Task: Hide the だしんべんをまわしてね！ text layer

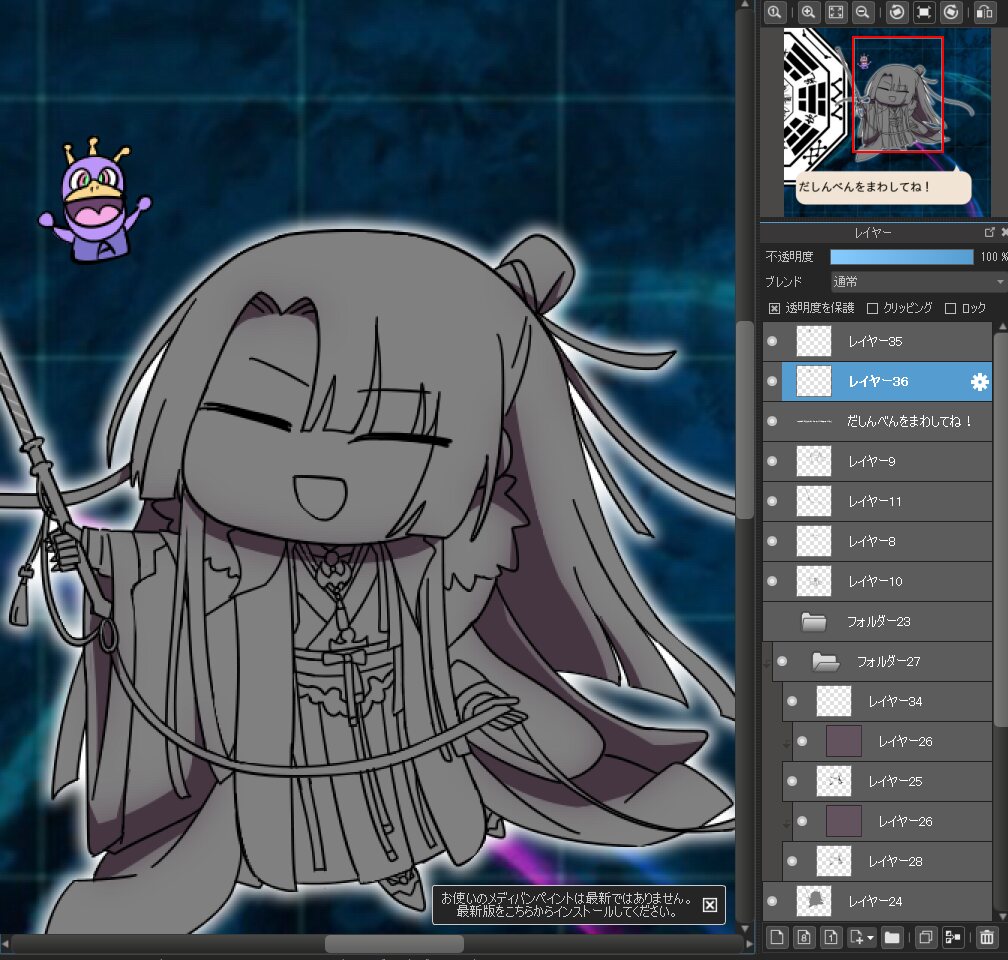Action: [x=772, y=421]
